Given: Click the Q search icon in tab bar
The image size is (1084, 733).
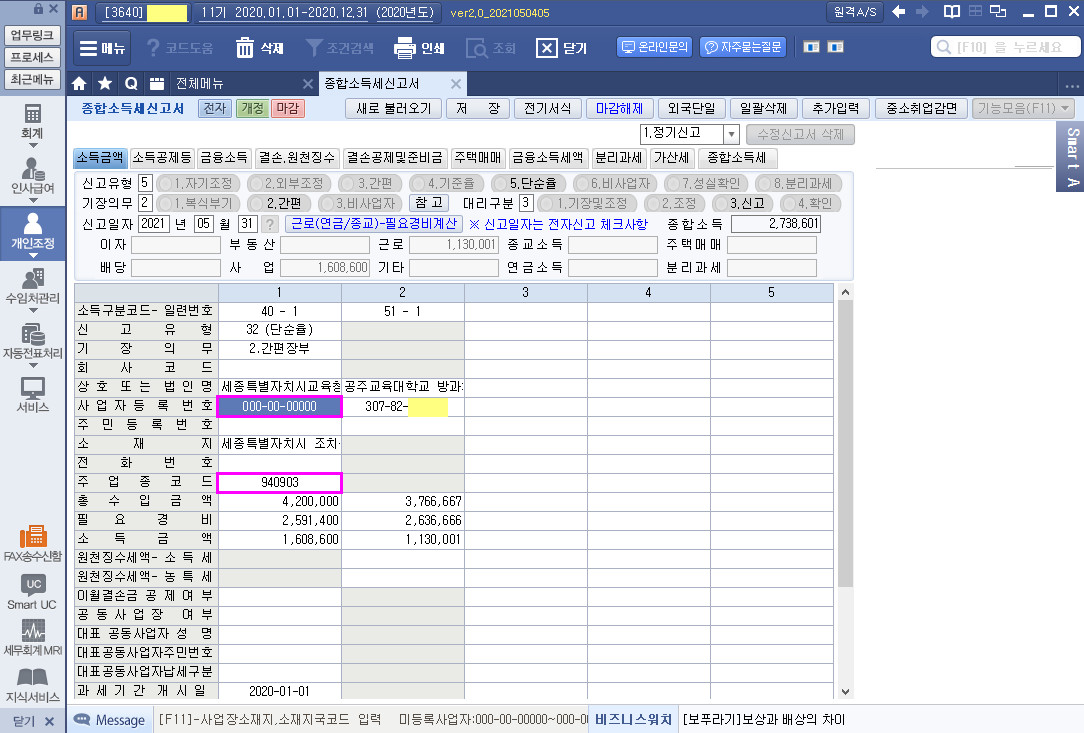Looking at the screenshot, I should (131, 84).
